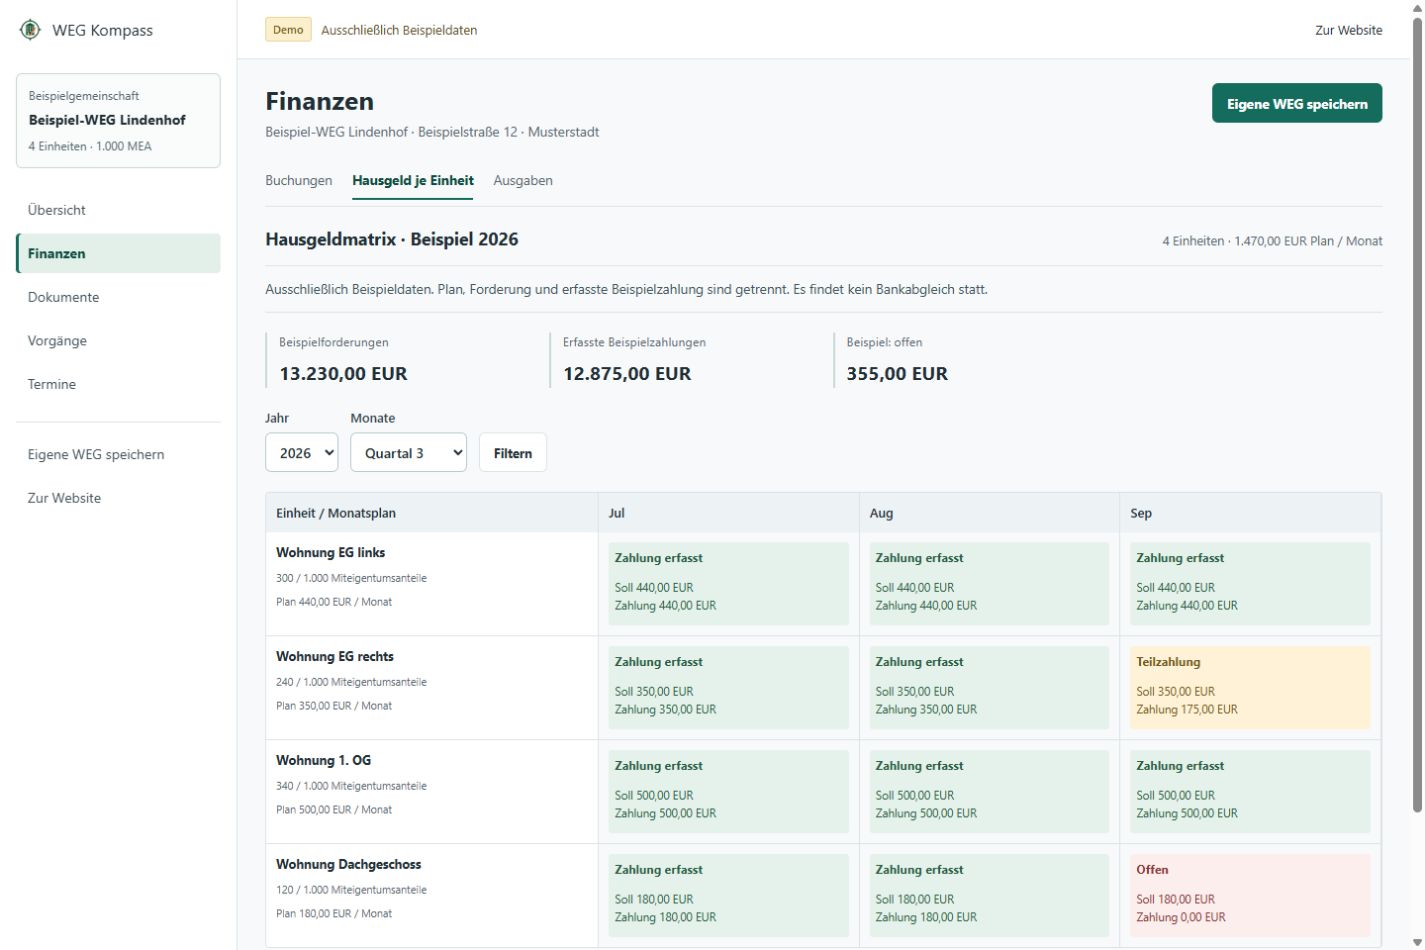Viewport: 1425px width, 950px height.
Task: Click the Beispielforderungen value 13.230,00 EUR
Action: point(343,374)
